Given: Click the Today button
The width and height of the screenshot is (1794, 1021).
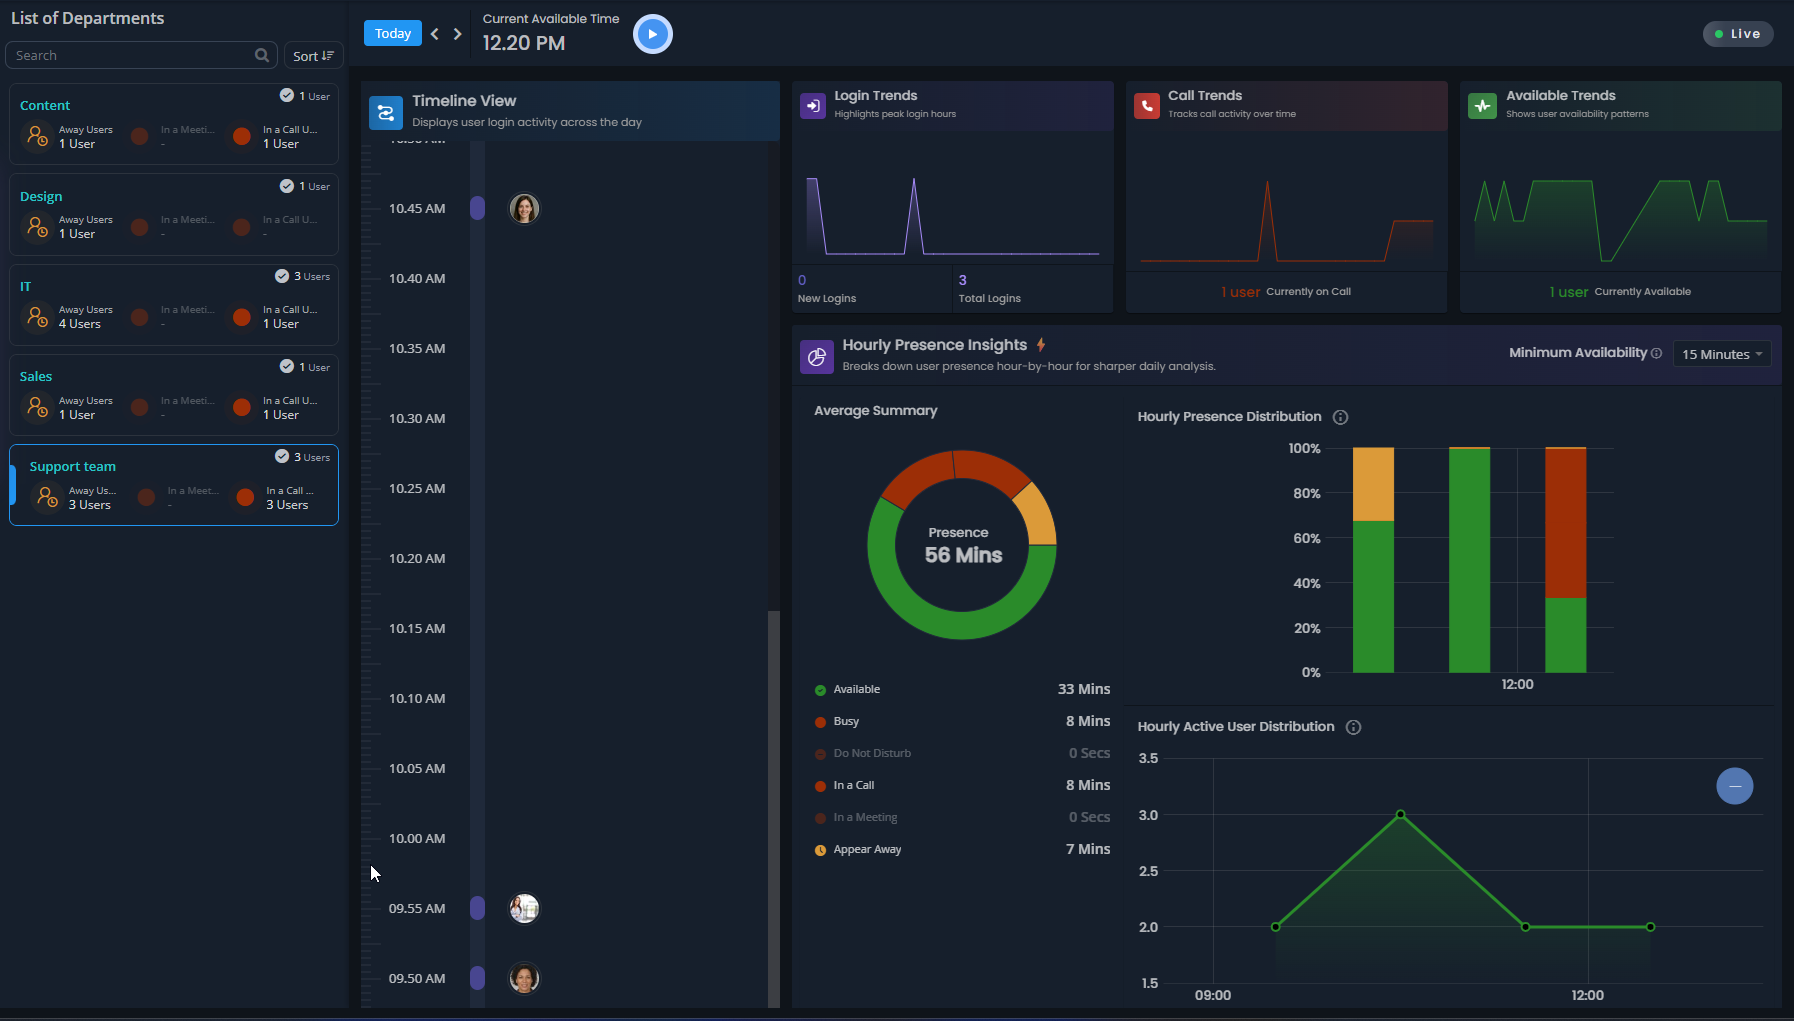Looking at the screenshot, I should point(392,32).
